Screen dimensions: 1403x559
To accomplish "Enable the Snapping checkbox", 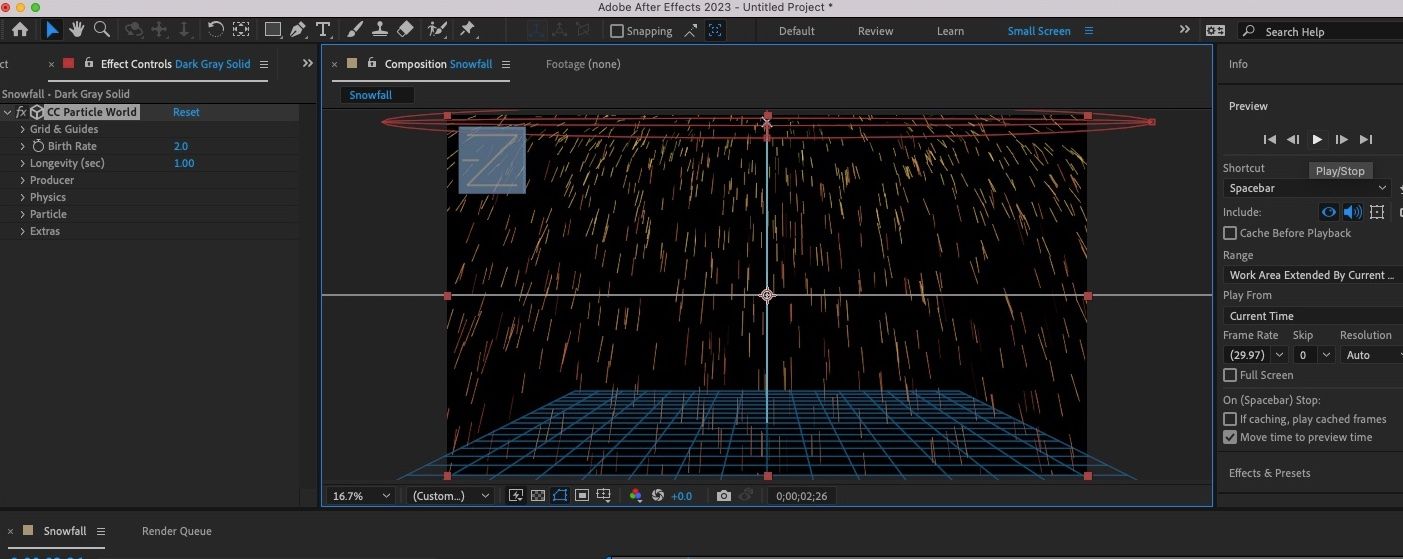I will click(x=617, y=31).
